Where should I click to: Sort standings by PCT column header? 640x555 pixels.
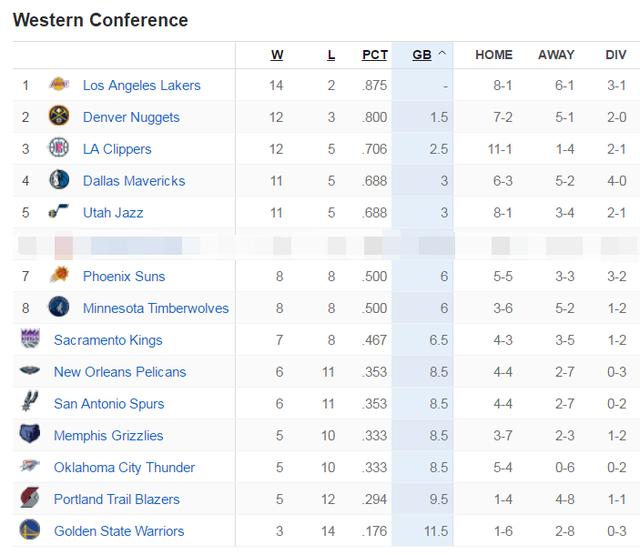[375, 55]
